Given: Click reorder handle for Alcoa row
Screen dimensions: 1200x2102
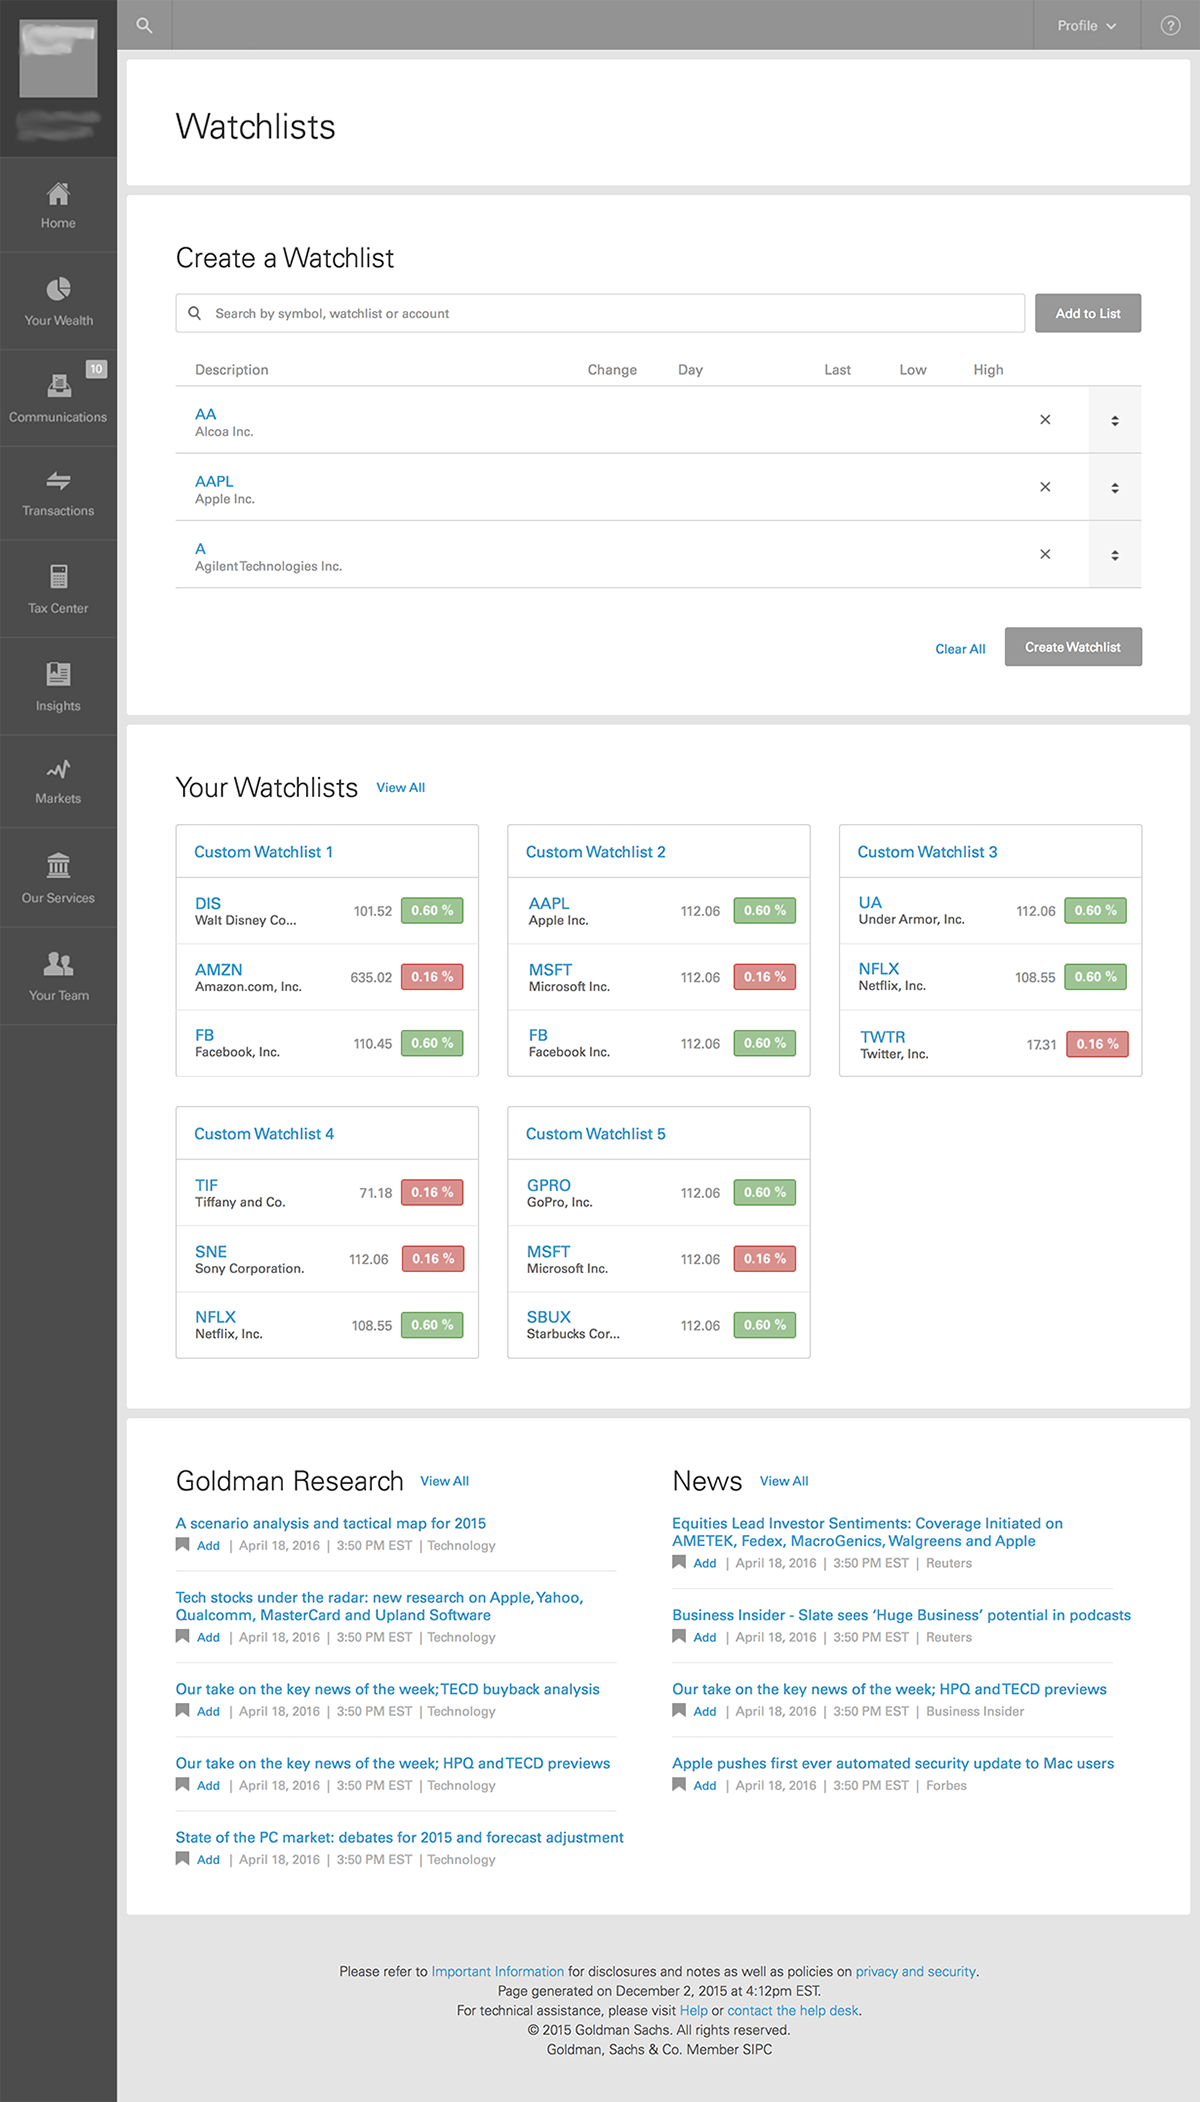Looking at the screenshot, I should tap(1115, 420).
